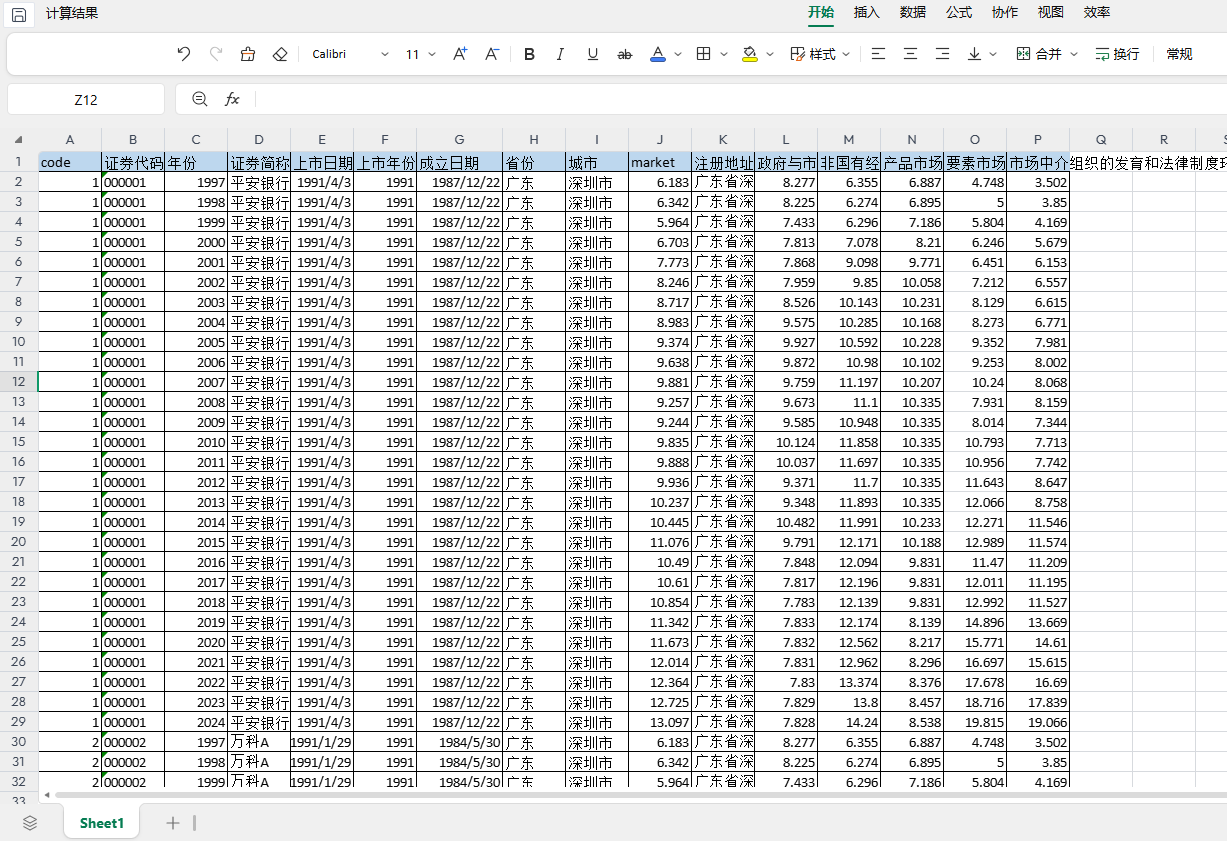Click the clear formatting eraser icon
The image size is (1227, 841).
(x=280, y=54)
